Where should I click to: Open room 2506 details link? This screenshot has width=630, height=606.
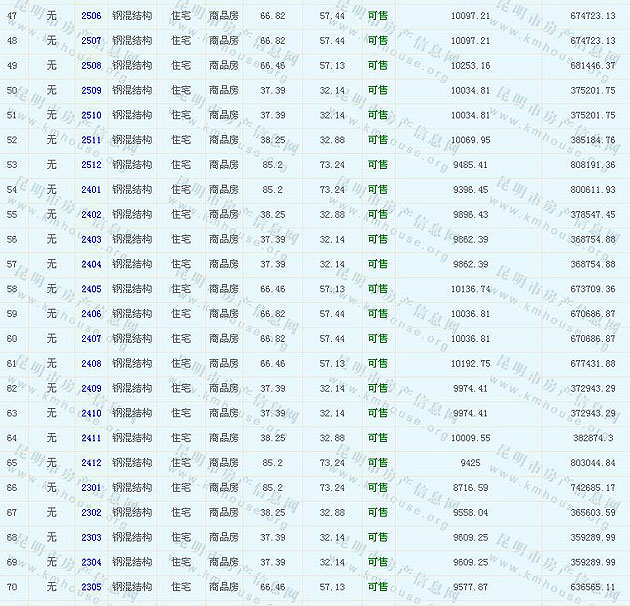(x=91, y=16)
